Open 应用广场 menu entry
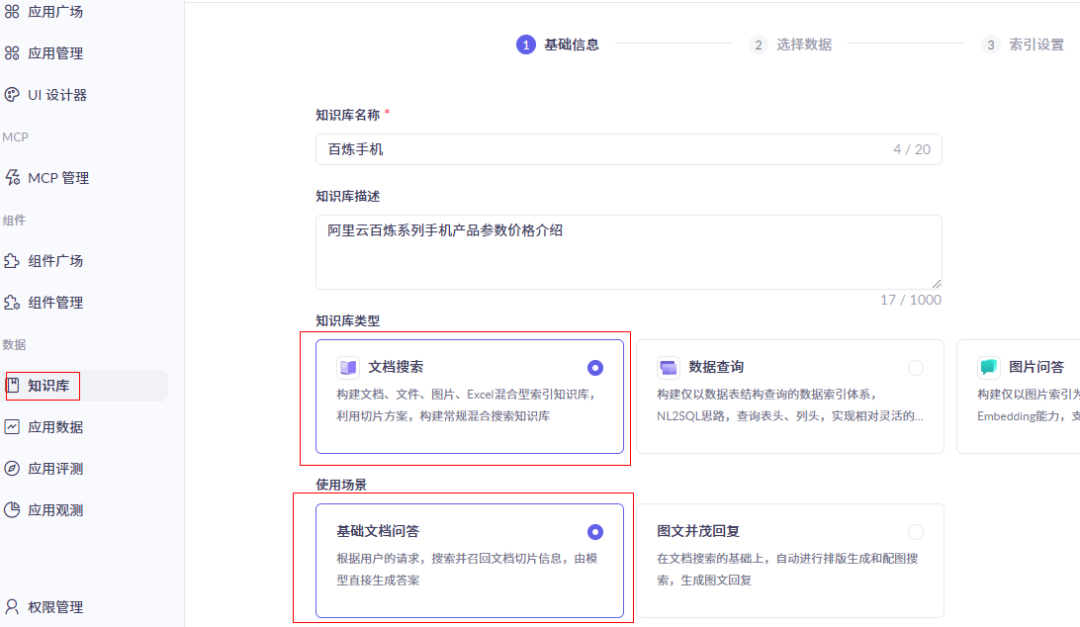 (x=56, y=12)
